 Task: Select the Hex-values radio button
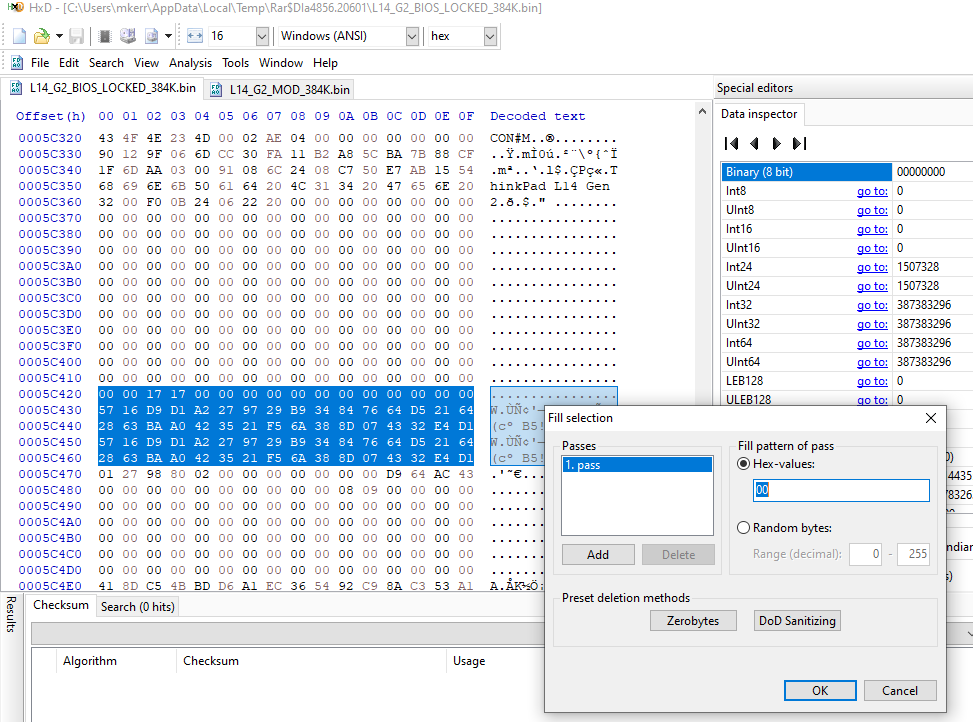[x=743, y=464]
